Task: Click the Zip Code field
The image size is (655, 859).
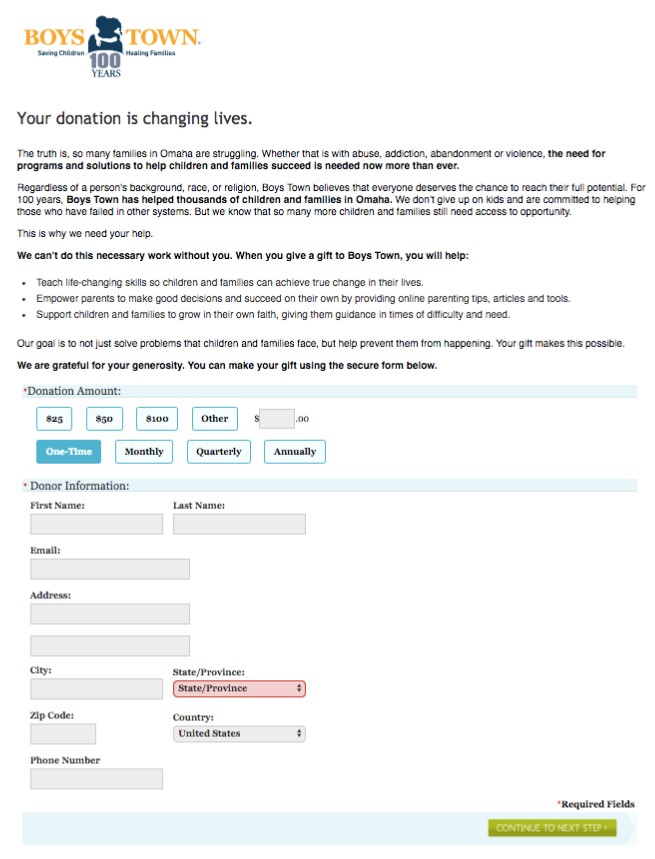Action: 63,734
